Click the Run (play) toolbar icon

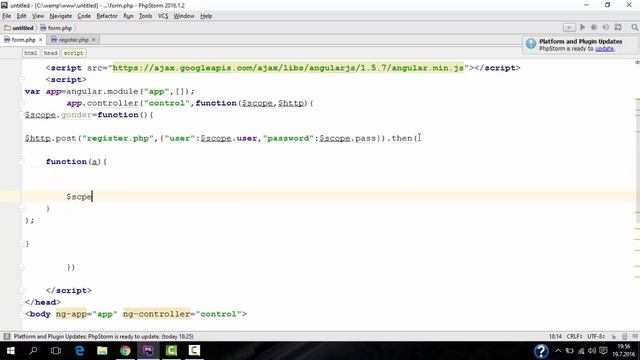[582, 27]
